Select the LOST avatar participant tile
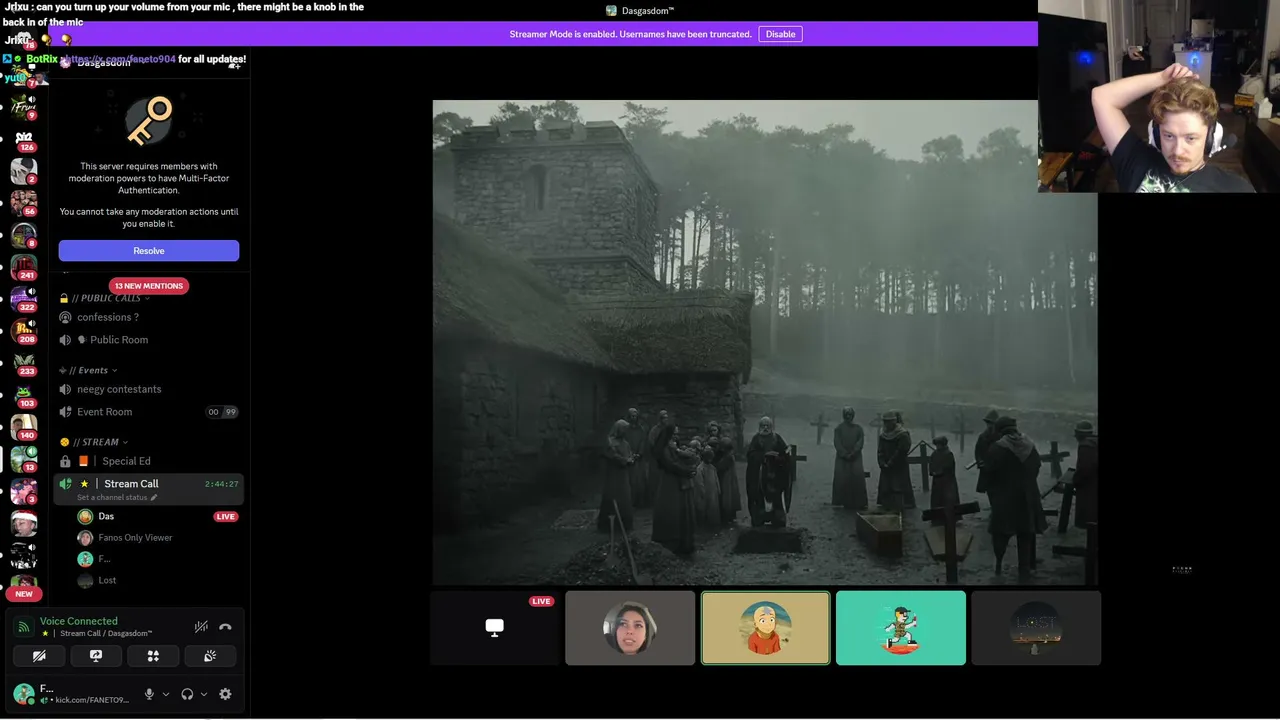Image resolution: width=1280 pixels, height=720 pixels. (1036, 628)
